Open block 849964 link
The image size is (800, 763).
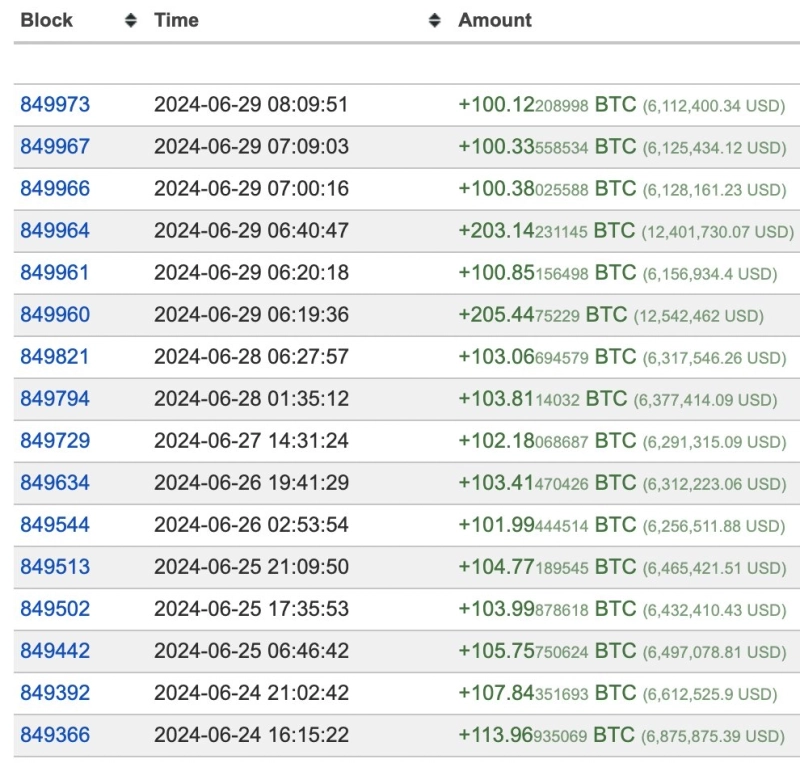pos(55,231)
